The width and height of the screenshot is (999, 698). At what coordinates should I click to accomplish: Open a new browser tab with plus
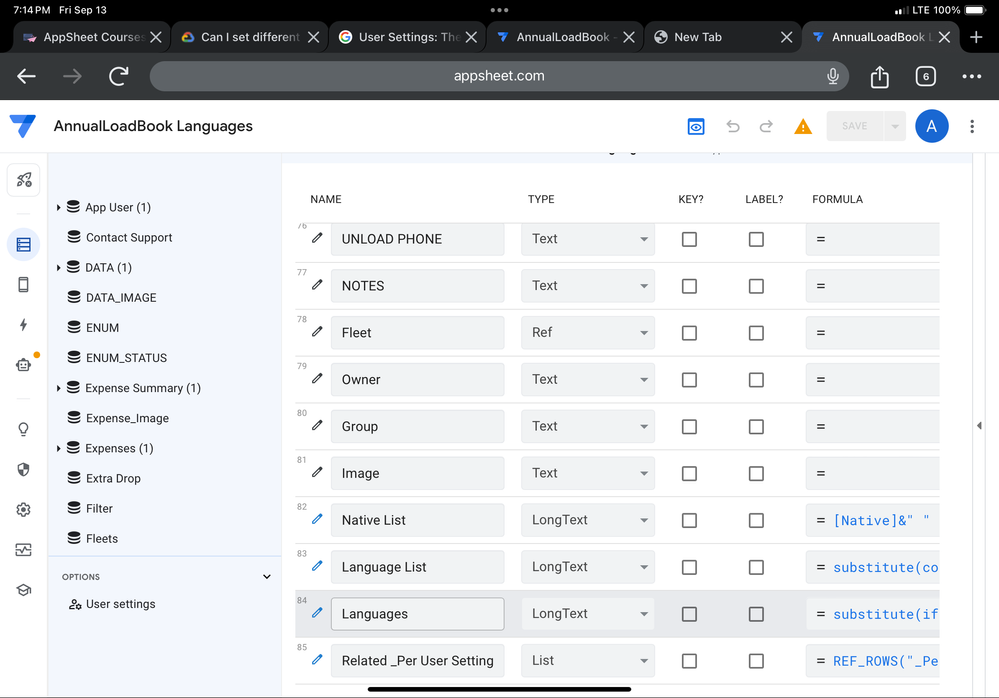975,37
